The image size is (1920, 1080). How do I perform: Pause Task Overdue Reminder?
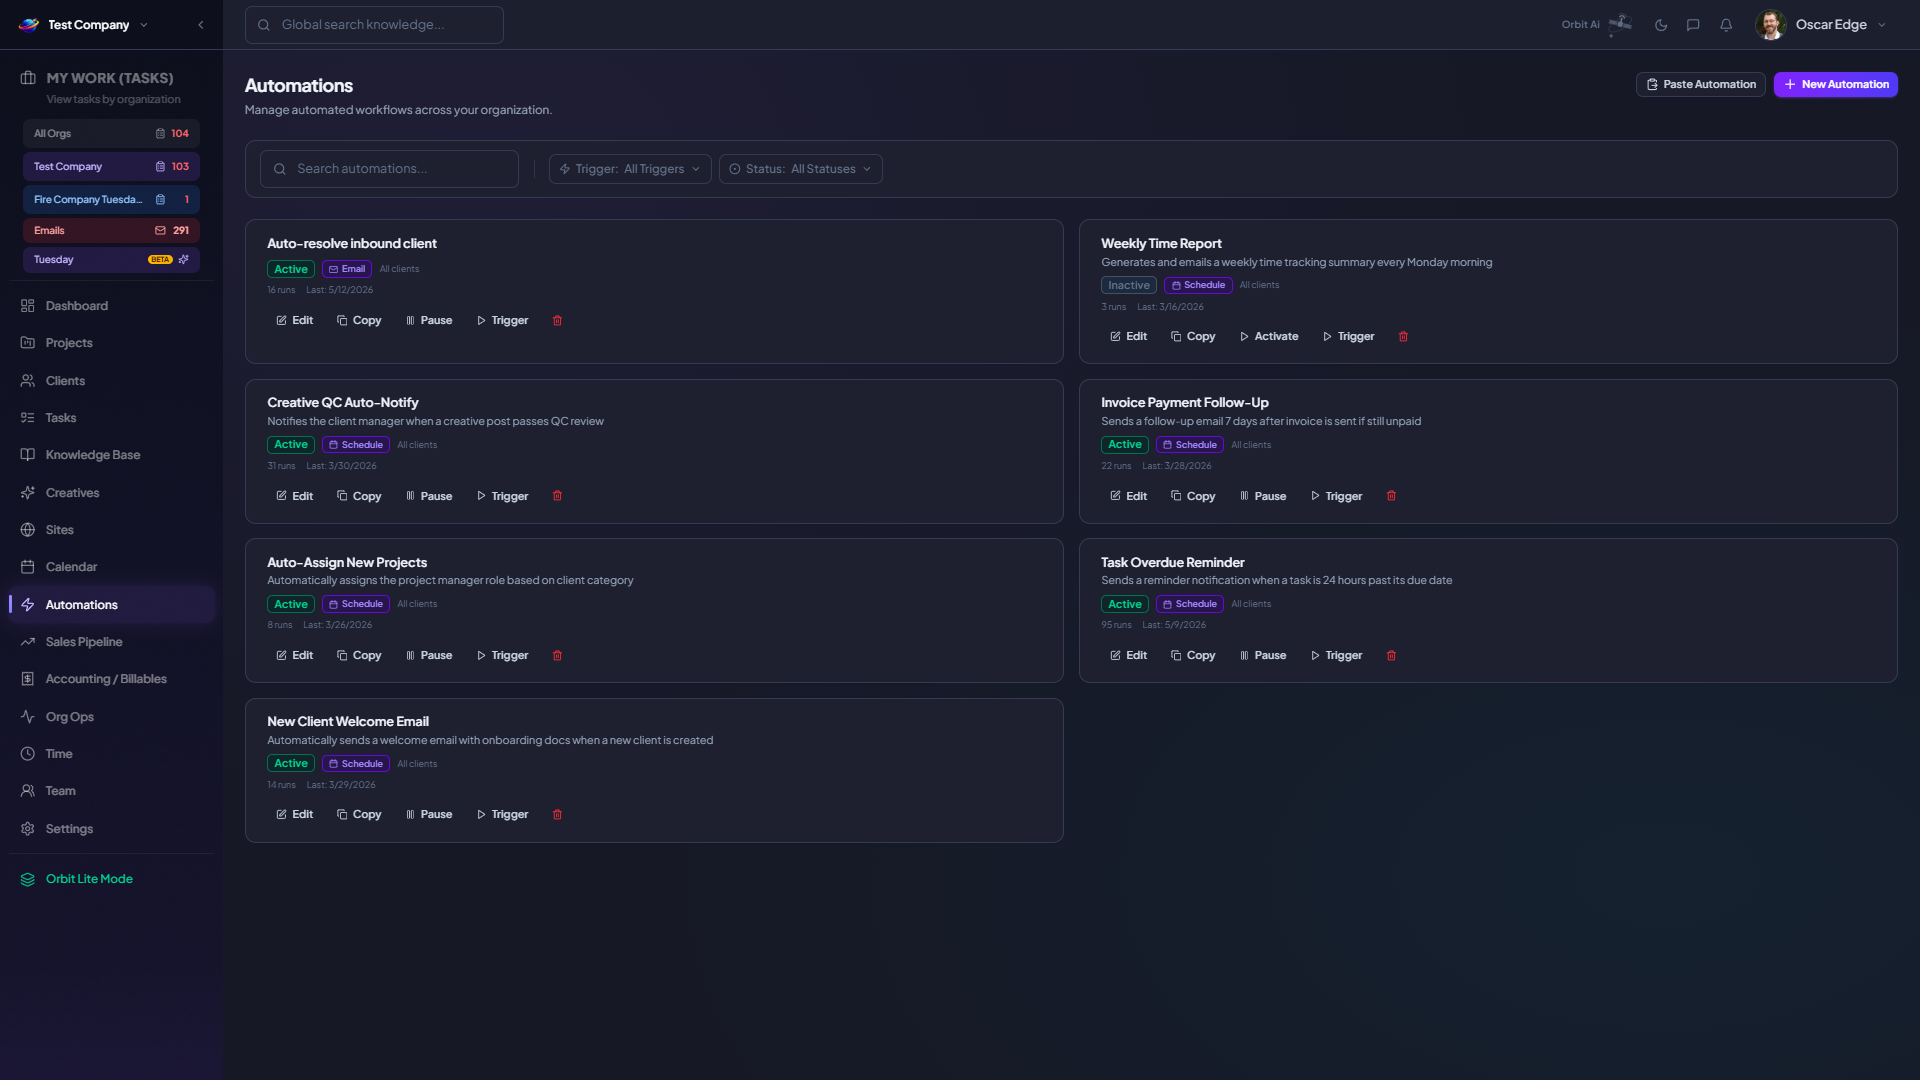point(1263,656)
